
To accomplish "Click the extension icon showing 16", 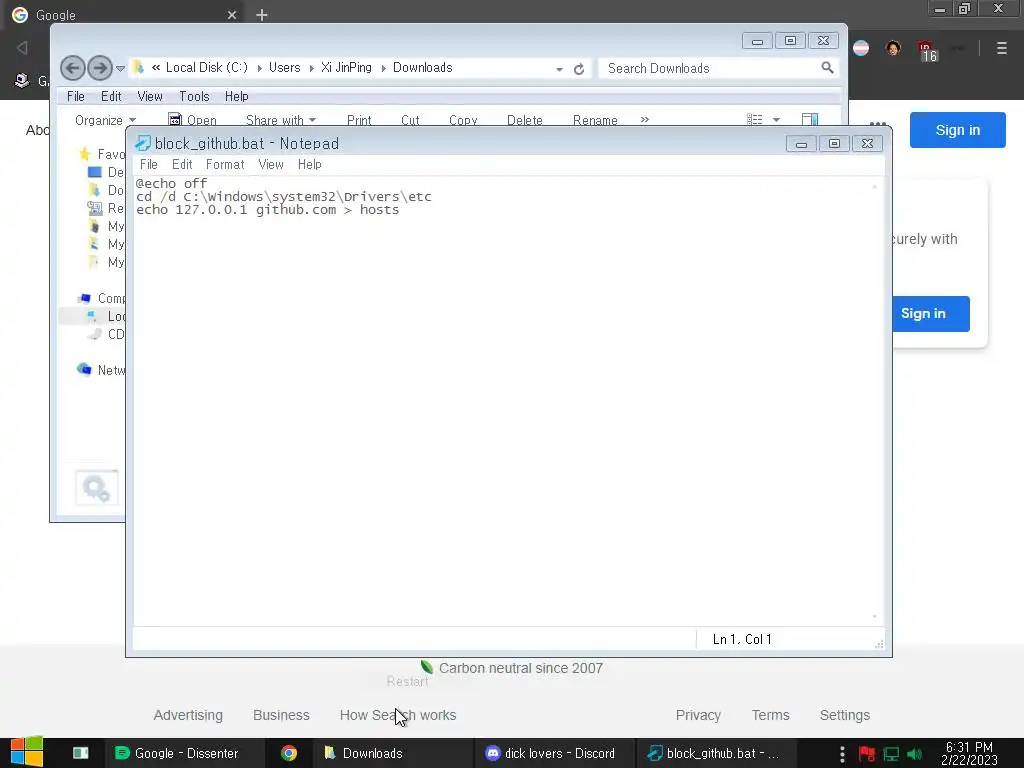I will [927, 50].
